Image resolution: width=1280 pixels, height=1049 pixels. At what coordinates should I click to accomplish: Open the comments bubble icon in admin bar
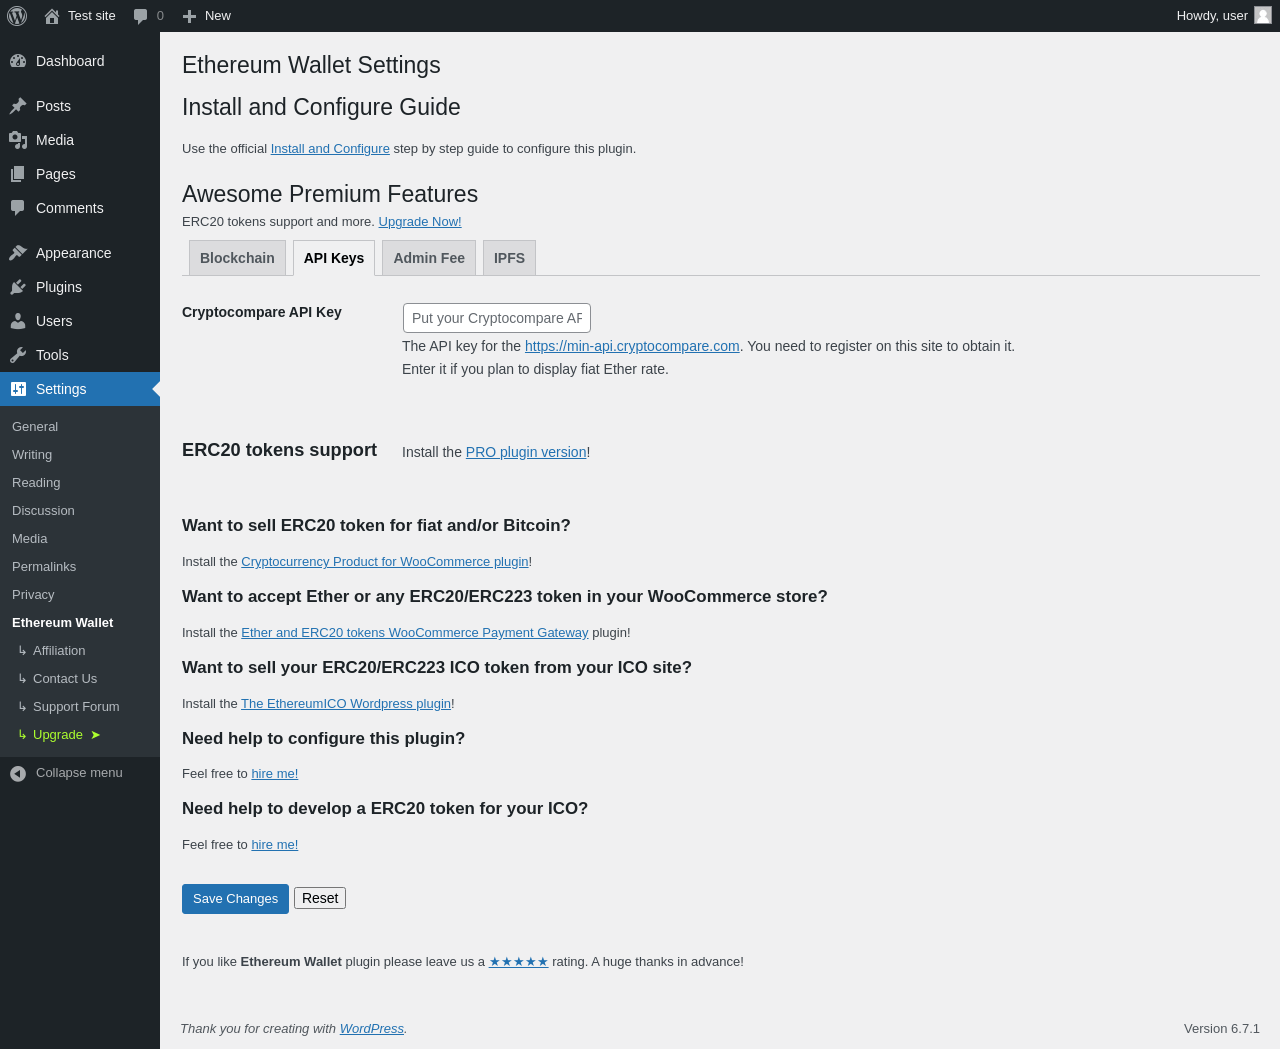(x=141, y=16)
